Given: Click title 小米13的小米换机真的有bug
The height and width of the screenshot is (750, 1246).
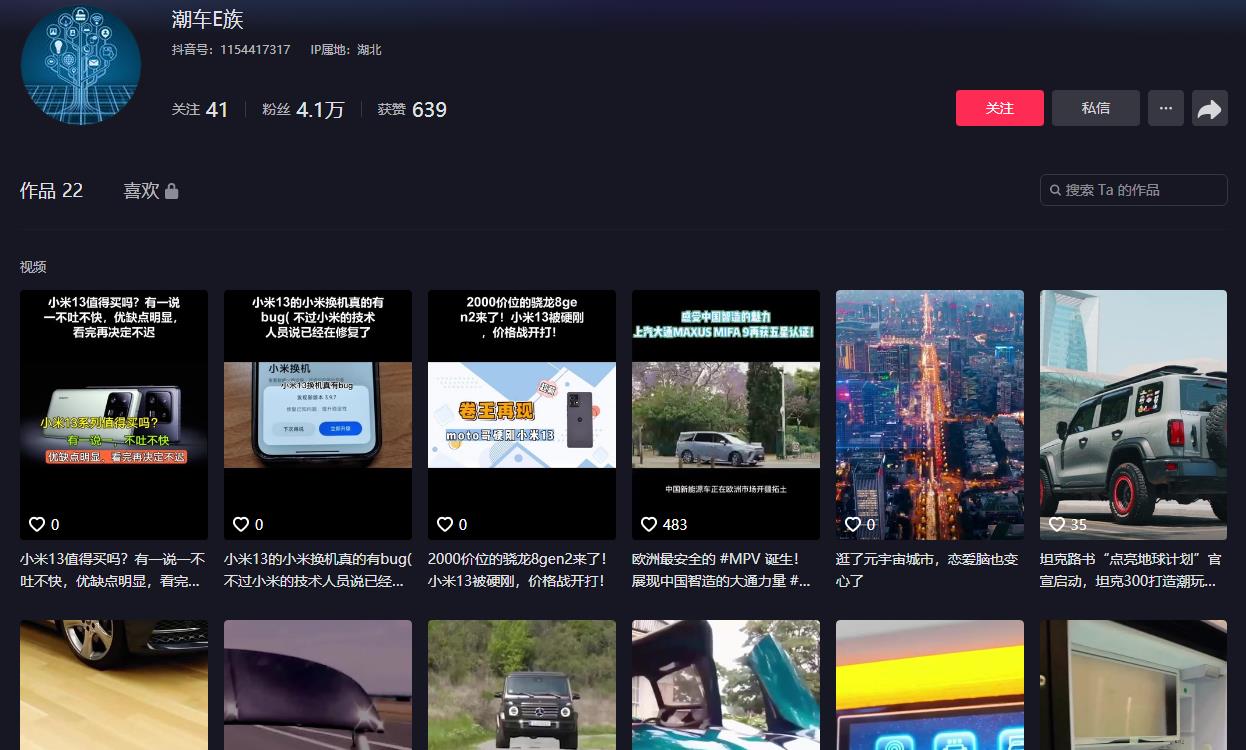Looking at the screenshot, I should point(318,570).
